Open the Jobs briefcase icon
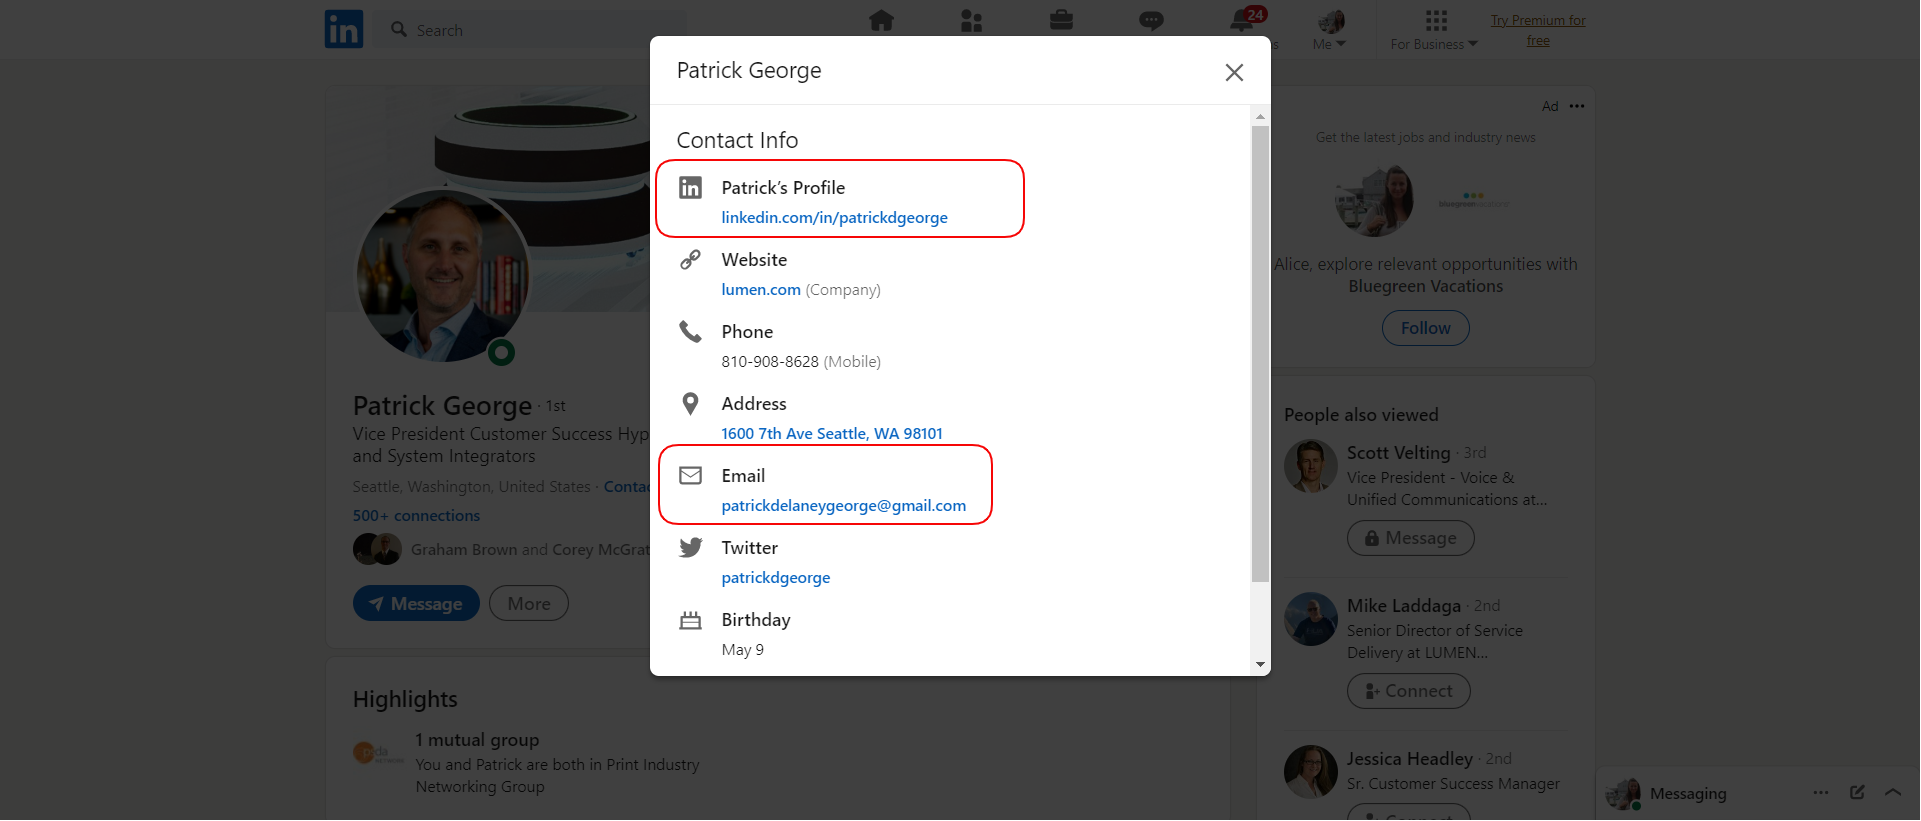The width and height of the screenshot is (1921, 821). click(1061, 21)
